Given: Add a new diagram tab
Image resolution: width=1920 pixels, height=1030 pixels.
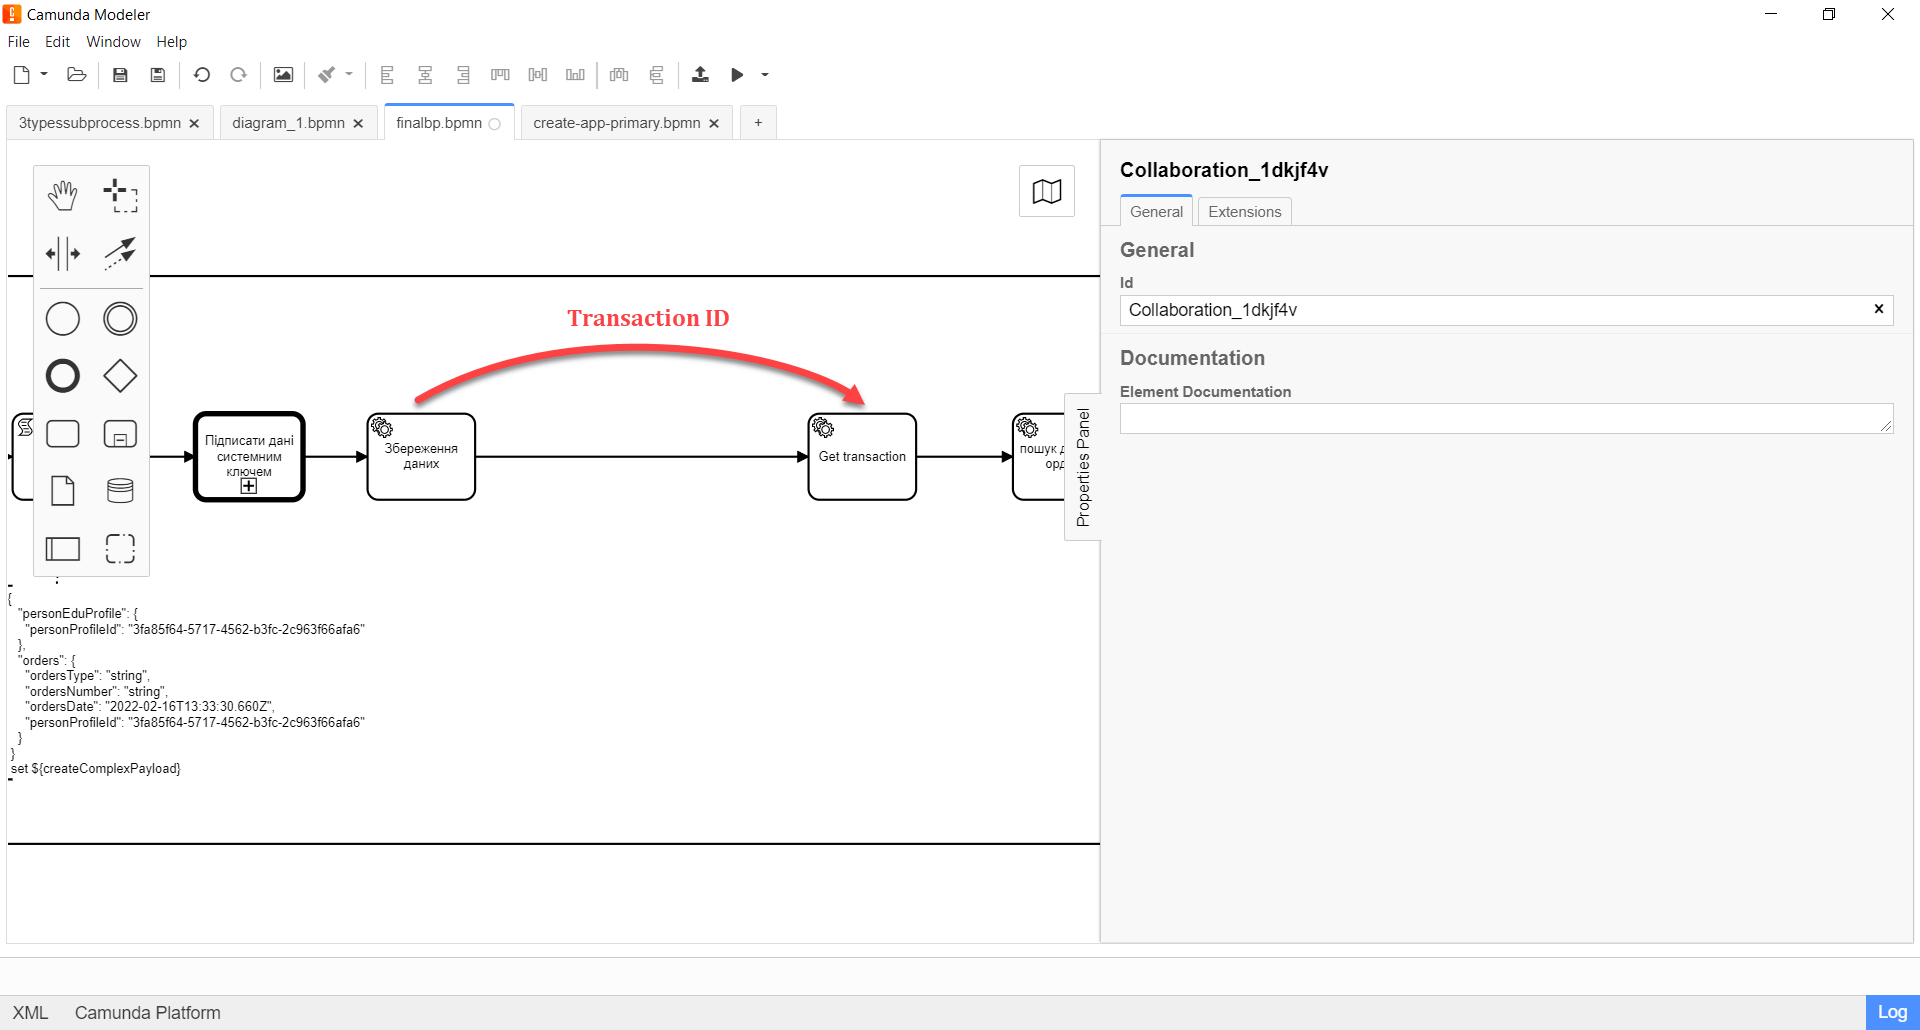Looking at the screenshot, I should pos(758,123).
